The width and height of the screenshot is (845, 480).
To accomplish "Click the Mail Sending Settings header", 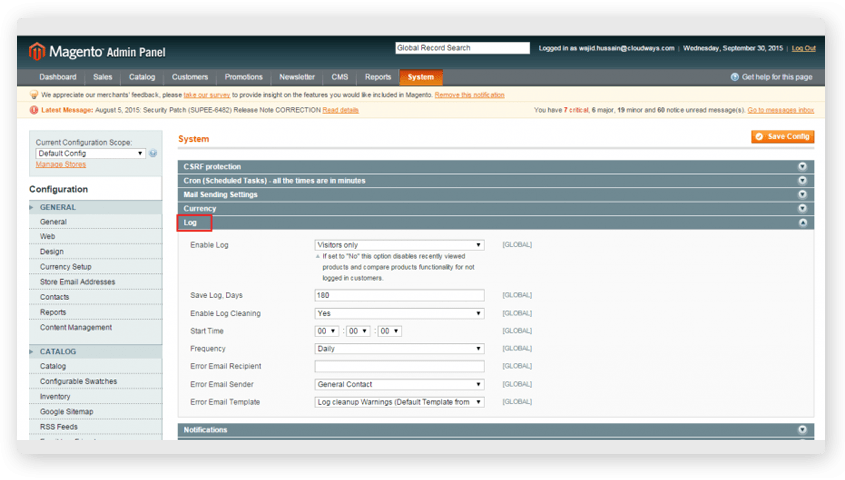I will [496, 194].
